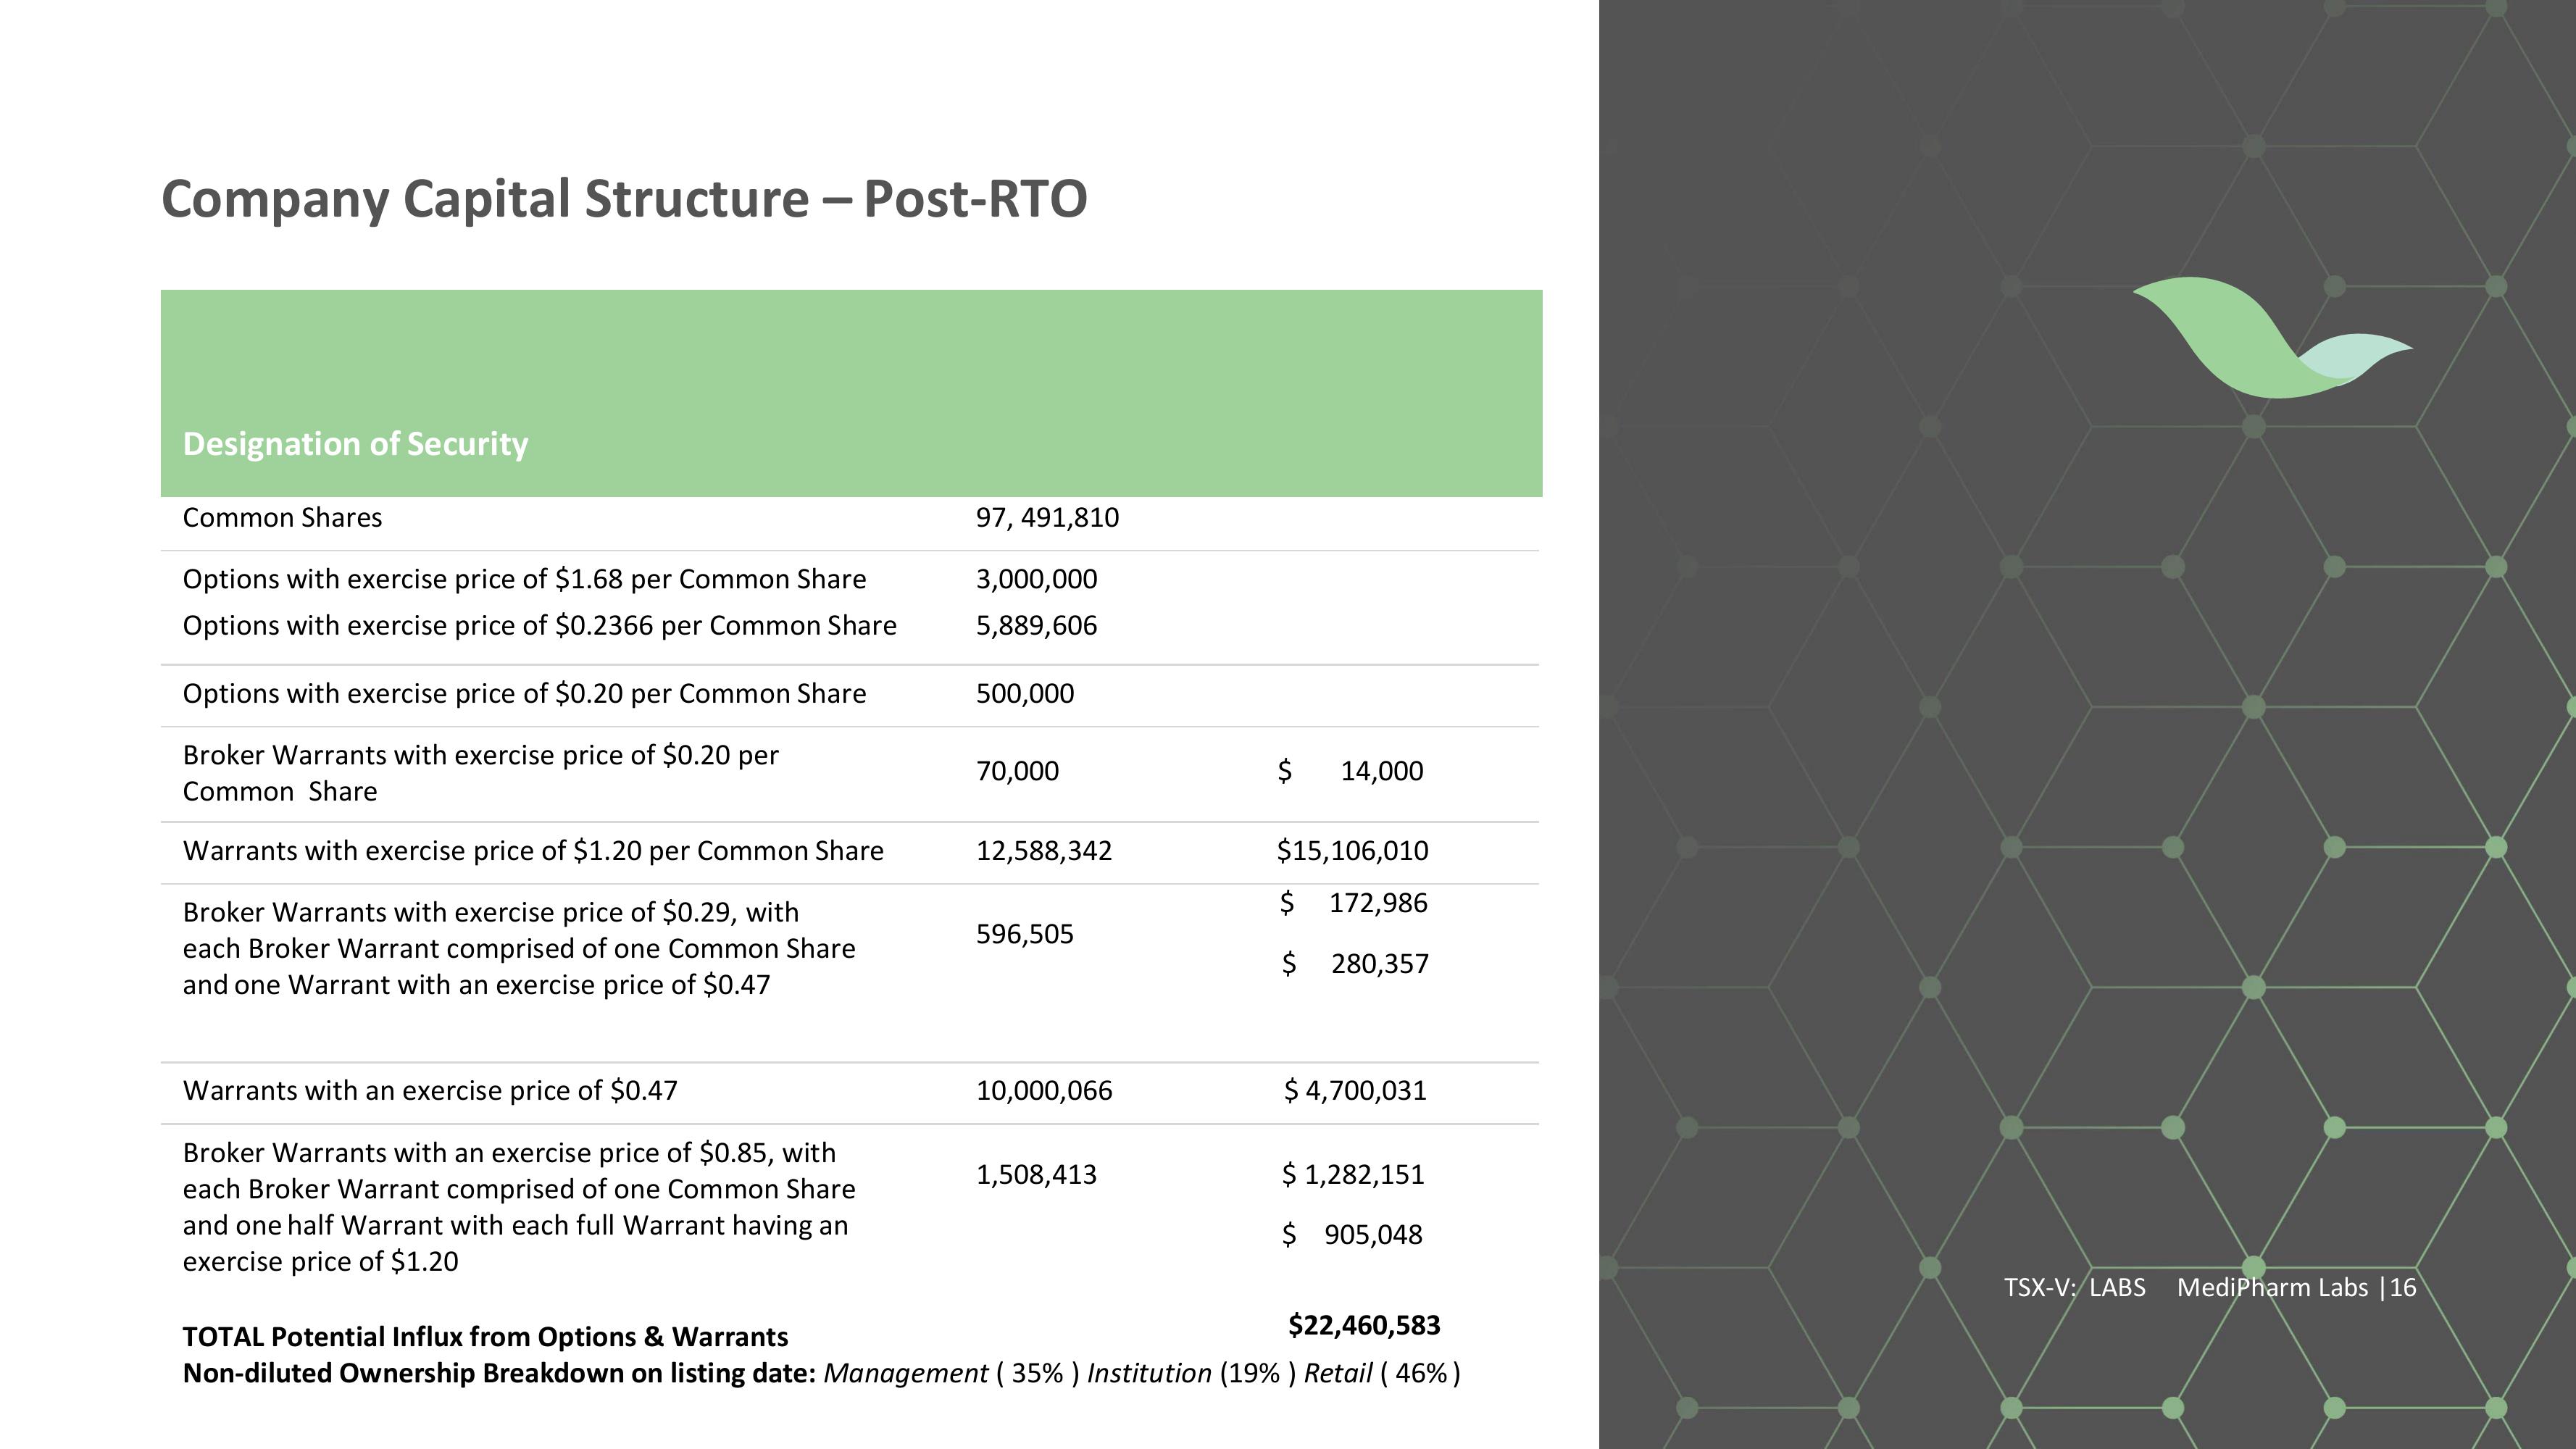The height and width of the screenshot is (1449, 2576).
Task: Click the 5,889,606 value
Action: [1036, 626]
